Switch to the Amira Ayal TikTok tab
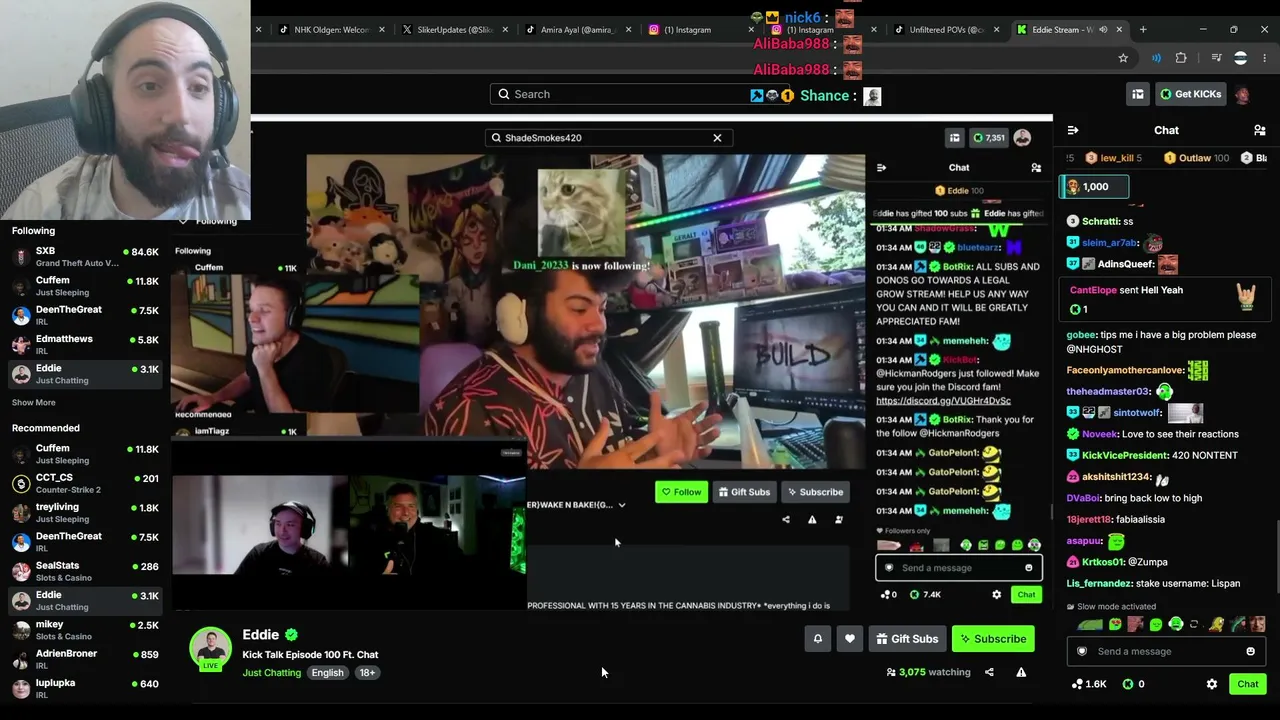The image size is (1280, 720). (577, 29)
